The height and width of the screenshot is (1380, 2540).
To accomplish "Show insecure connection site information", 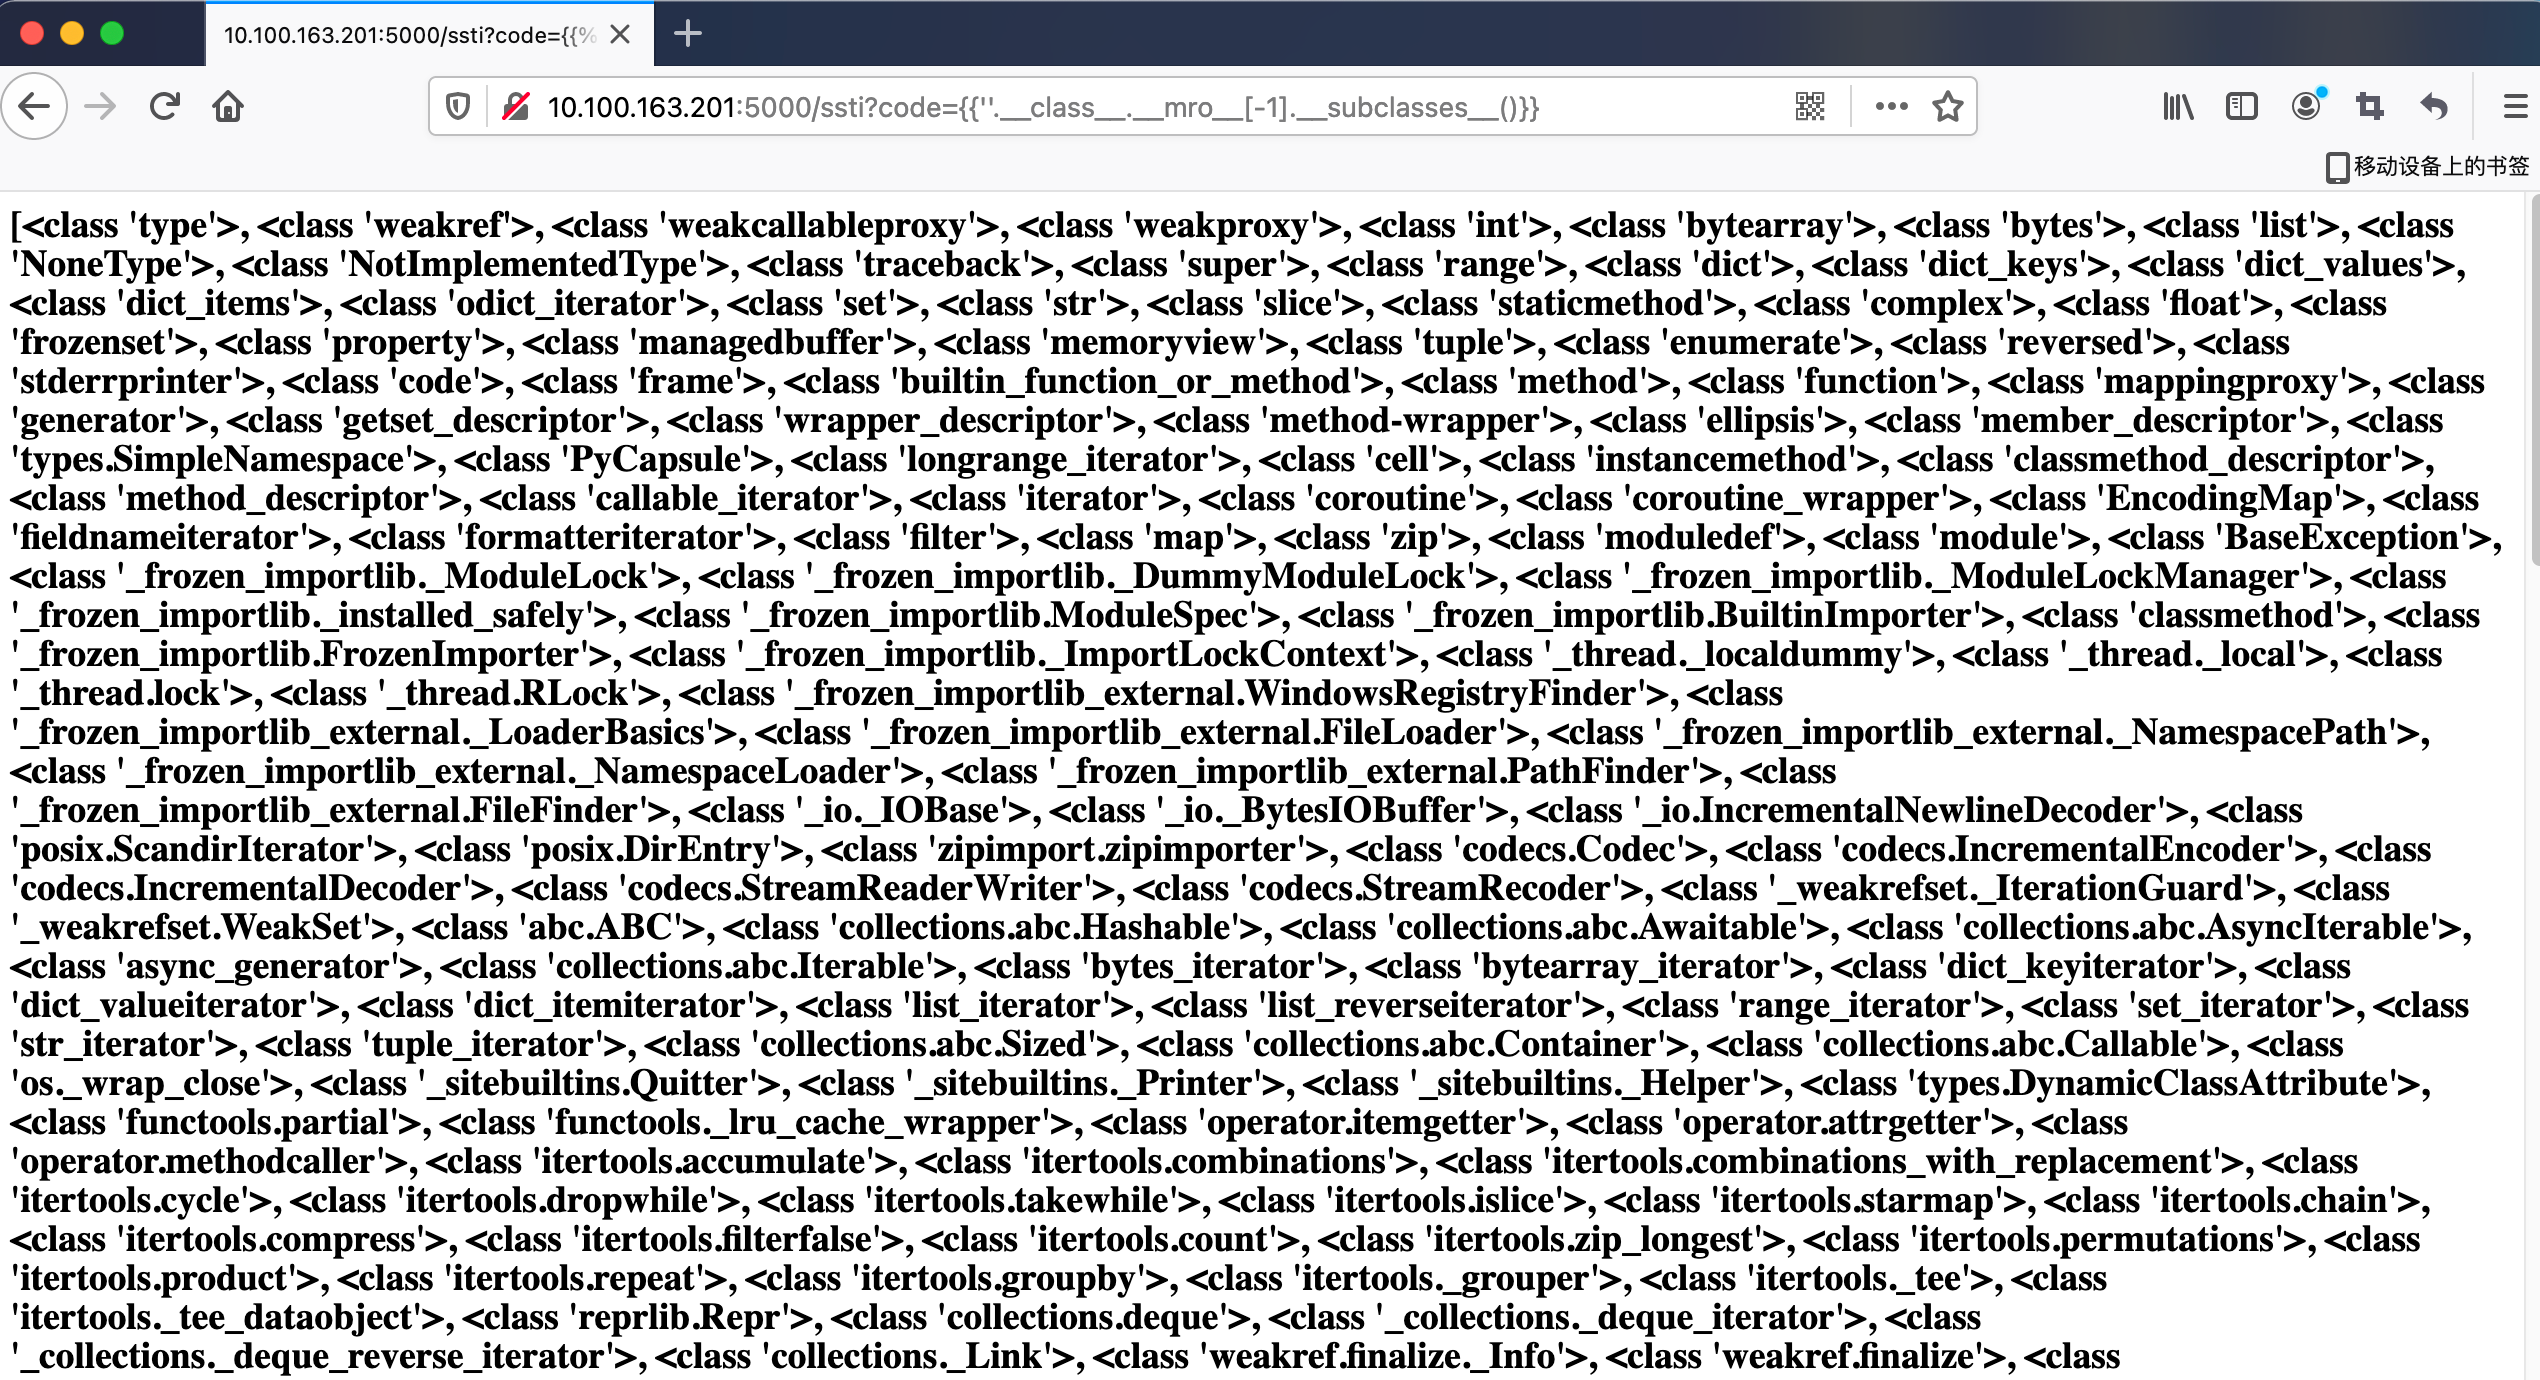I will [516, 106].
